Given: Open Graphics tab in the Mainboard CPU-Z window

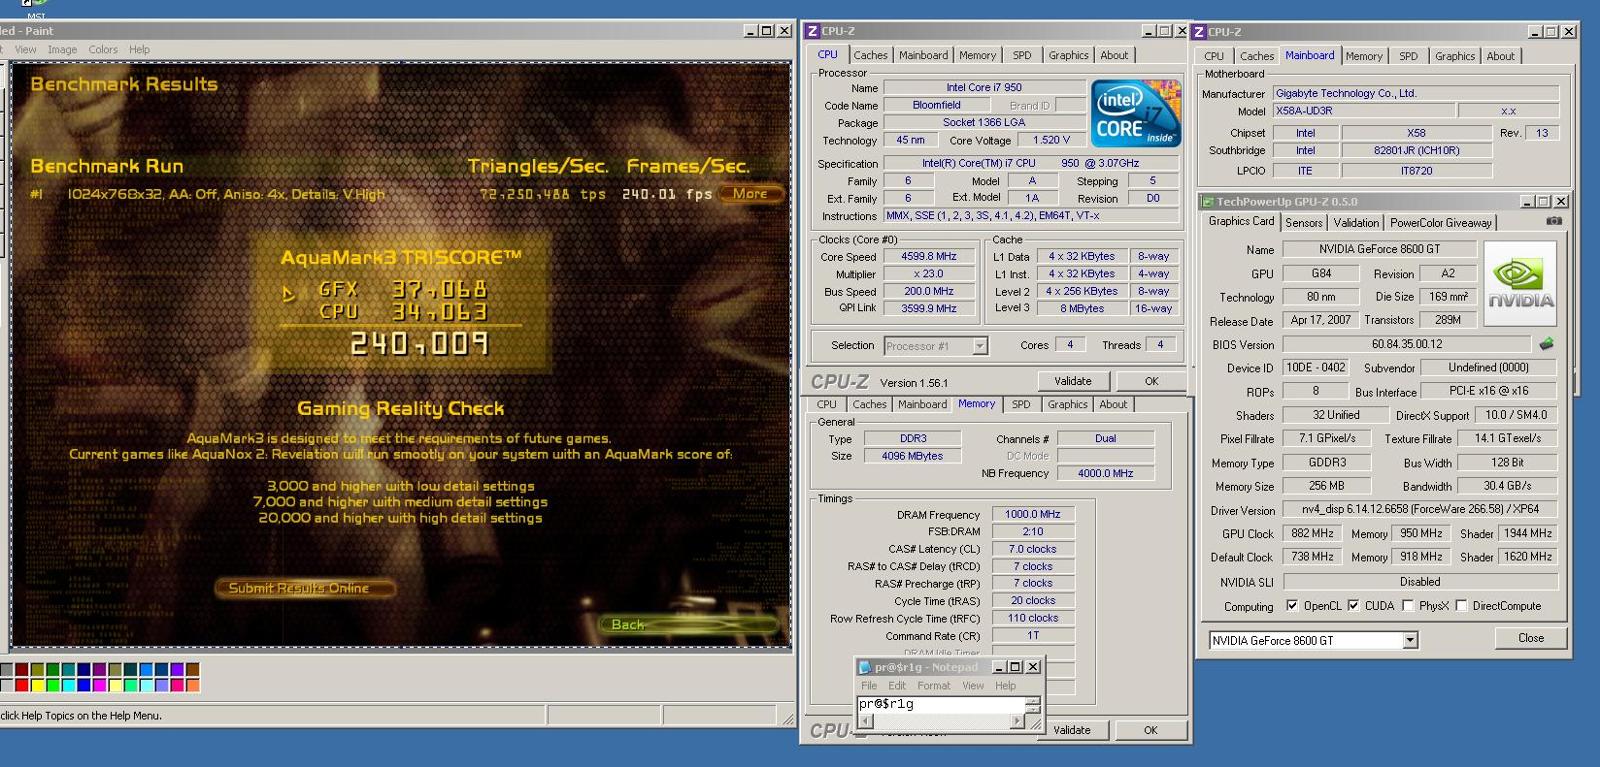Looking at the screenshot, I should coord(1454,56).
